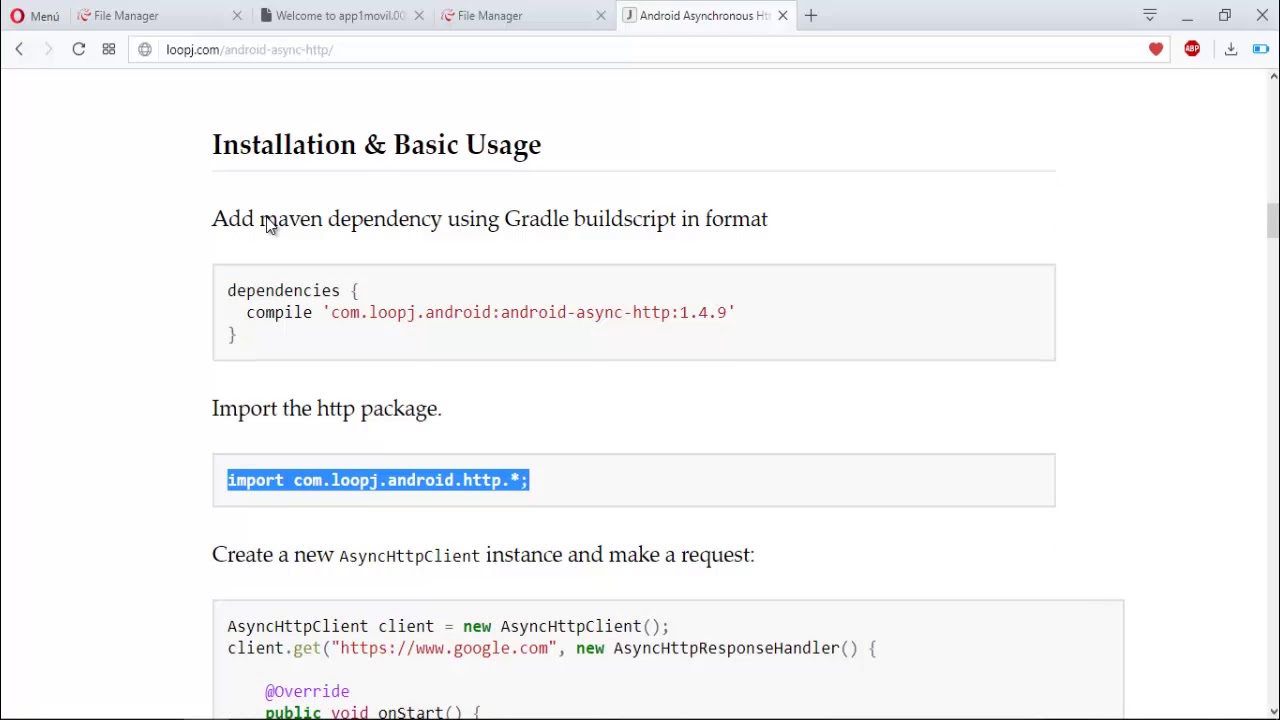Open the Opera Menú button
This screenshot has width=1280, height=720.
coord(34,16)
